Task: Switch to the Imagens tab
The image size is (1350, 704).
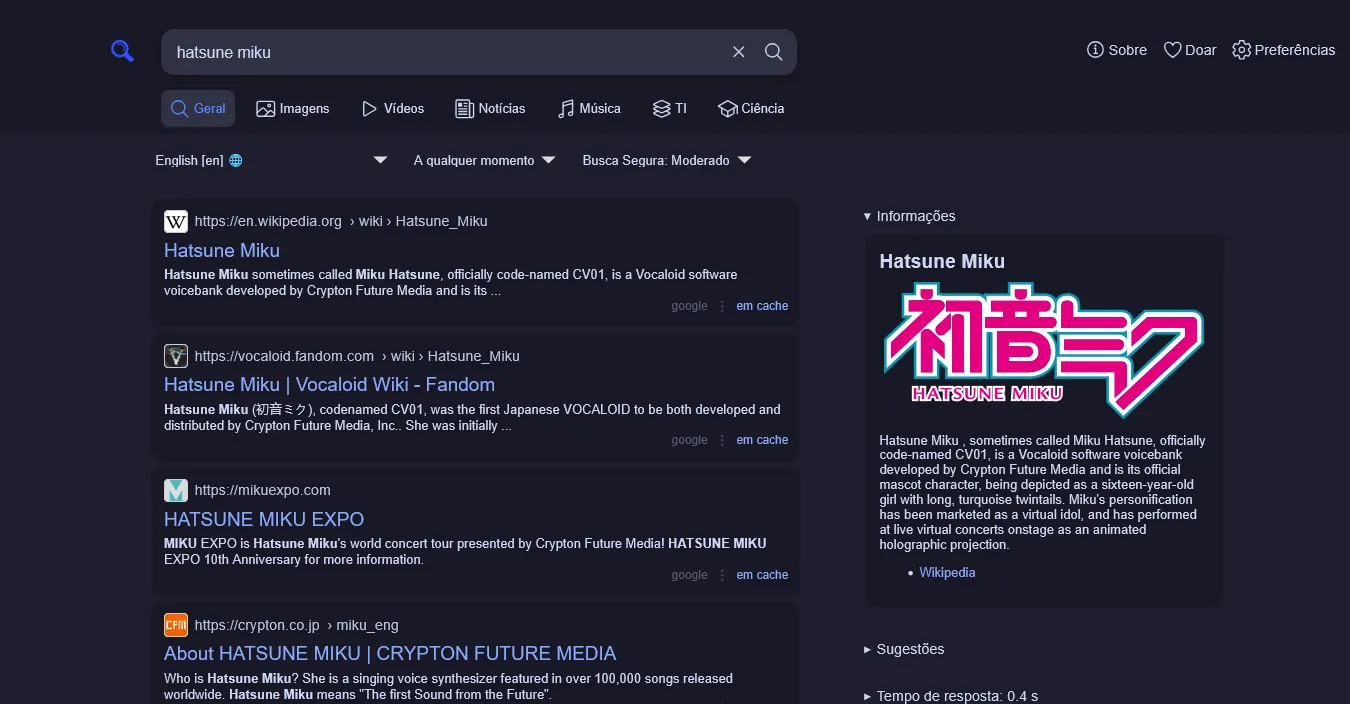Action: pyautogui.click(x=292, y=108)
